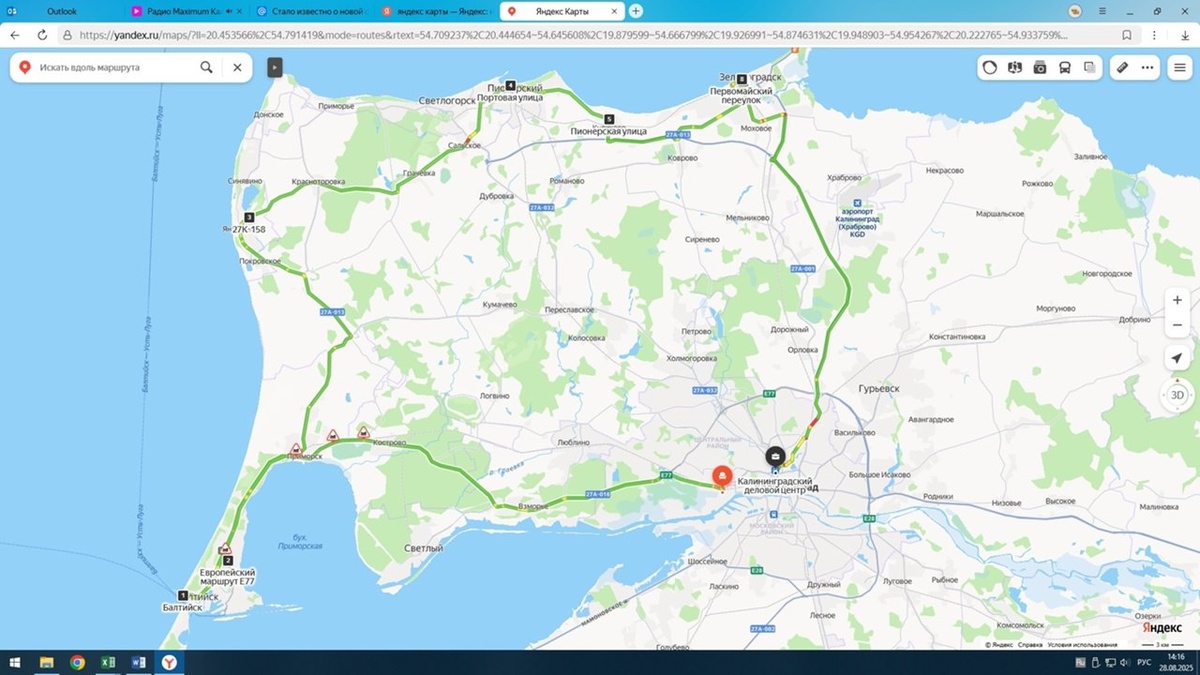Open Excel from the taskbar
1200x675 pixels.
pos(108,662)
